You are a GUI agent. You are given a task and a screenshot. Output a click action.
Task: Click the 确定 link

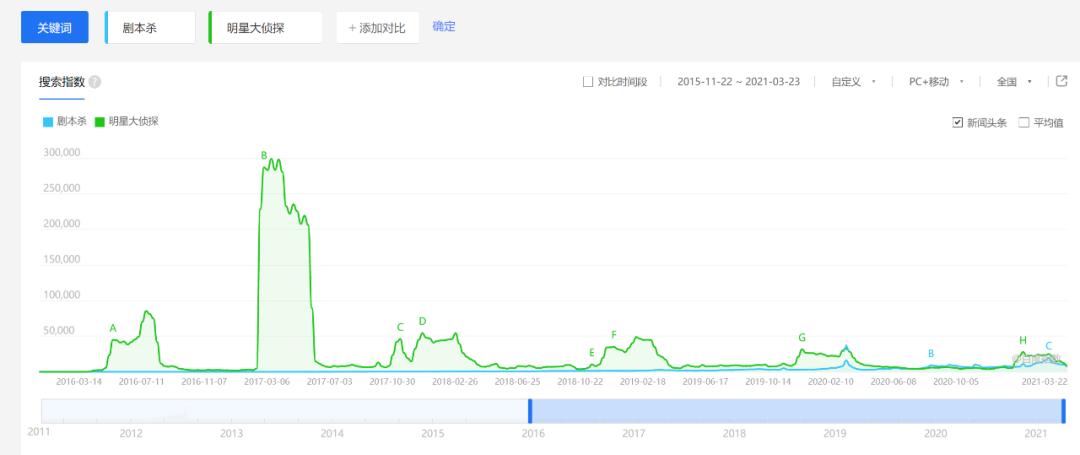coord(444,26)
